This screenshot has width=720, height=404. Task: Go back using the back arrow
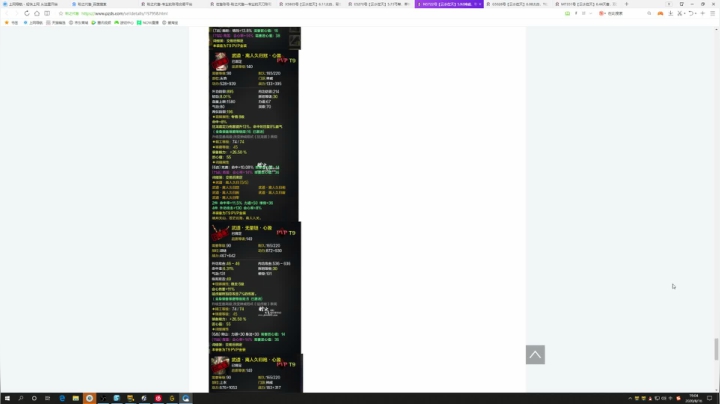(x=7, y=13)
